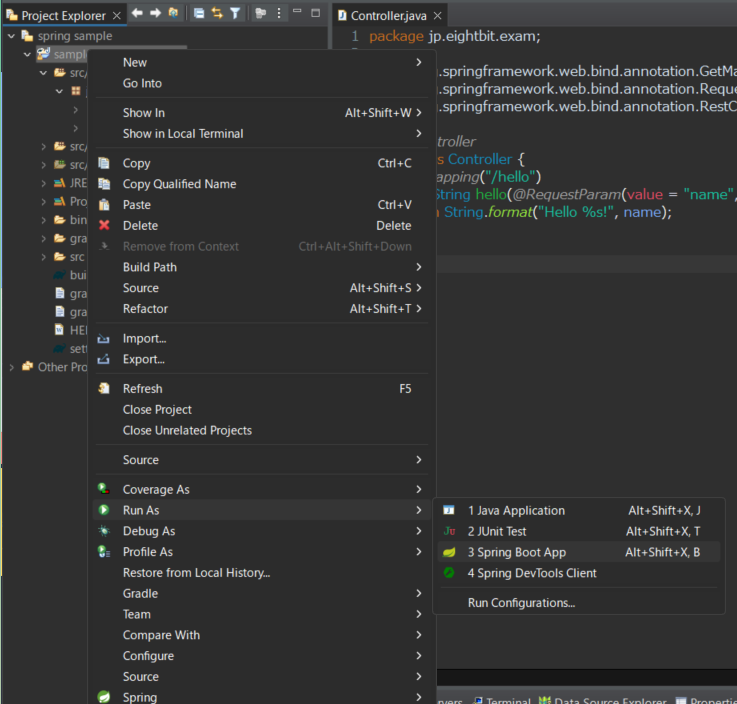Viewport: 737px width, 704px height.
Task: Open the Compare With submenu
Action: pos(262,635)
